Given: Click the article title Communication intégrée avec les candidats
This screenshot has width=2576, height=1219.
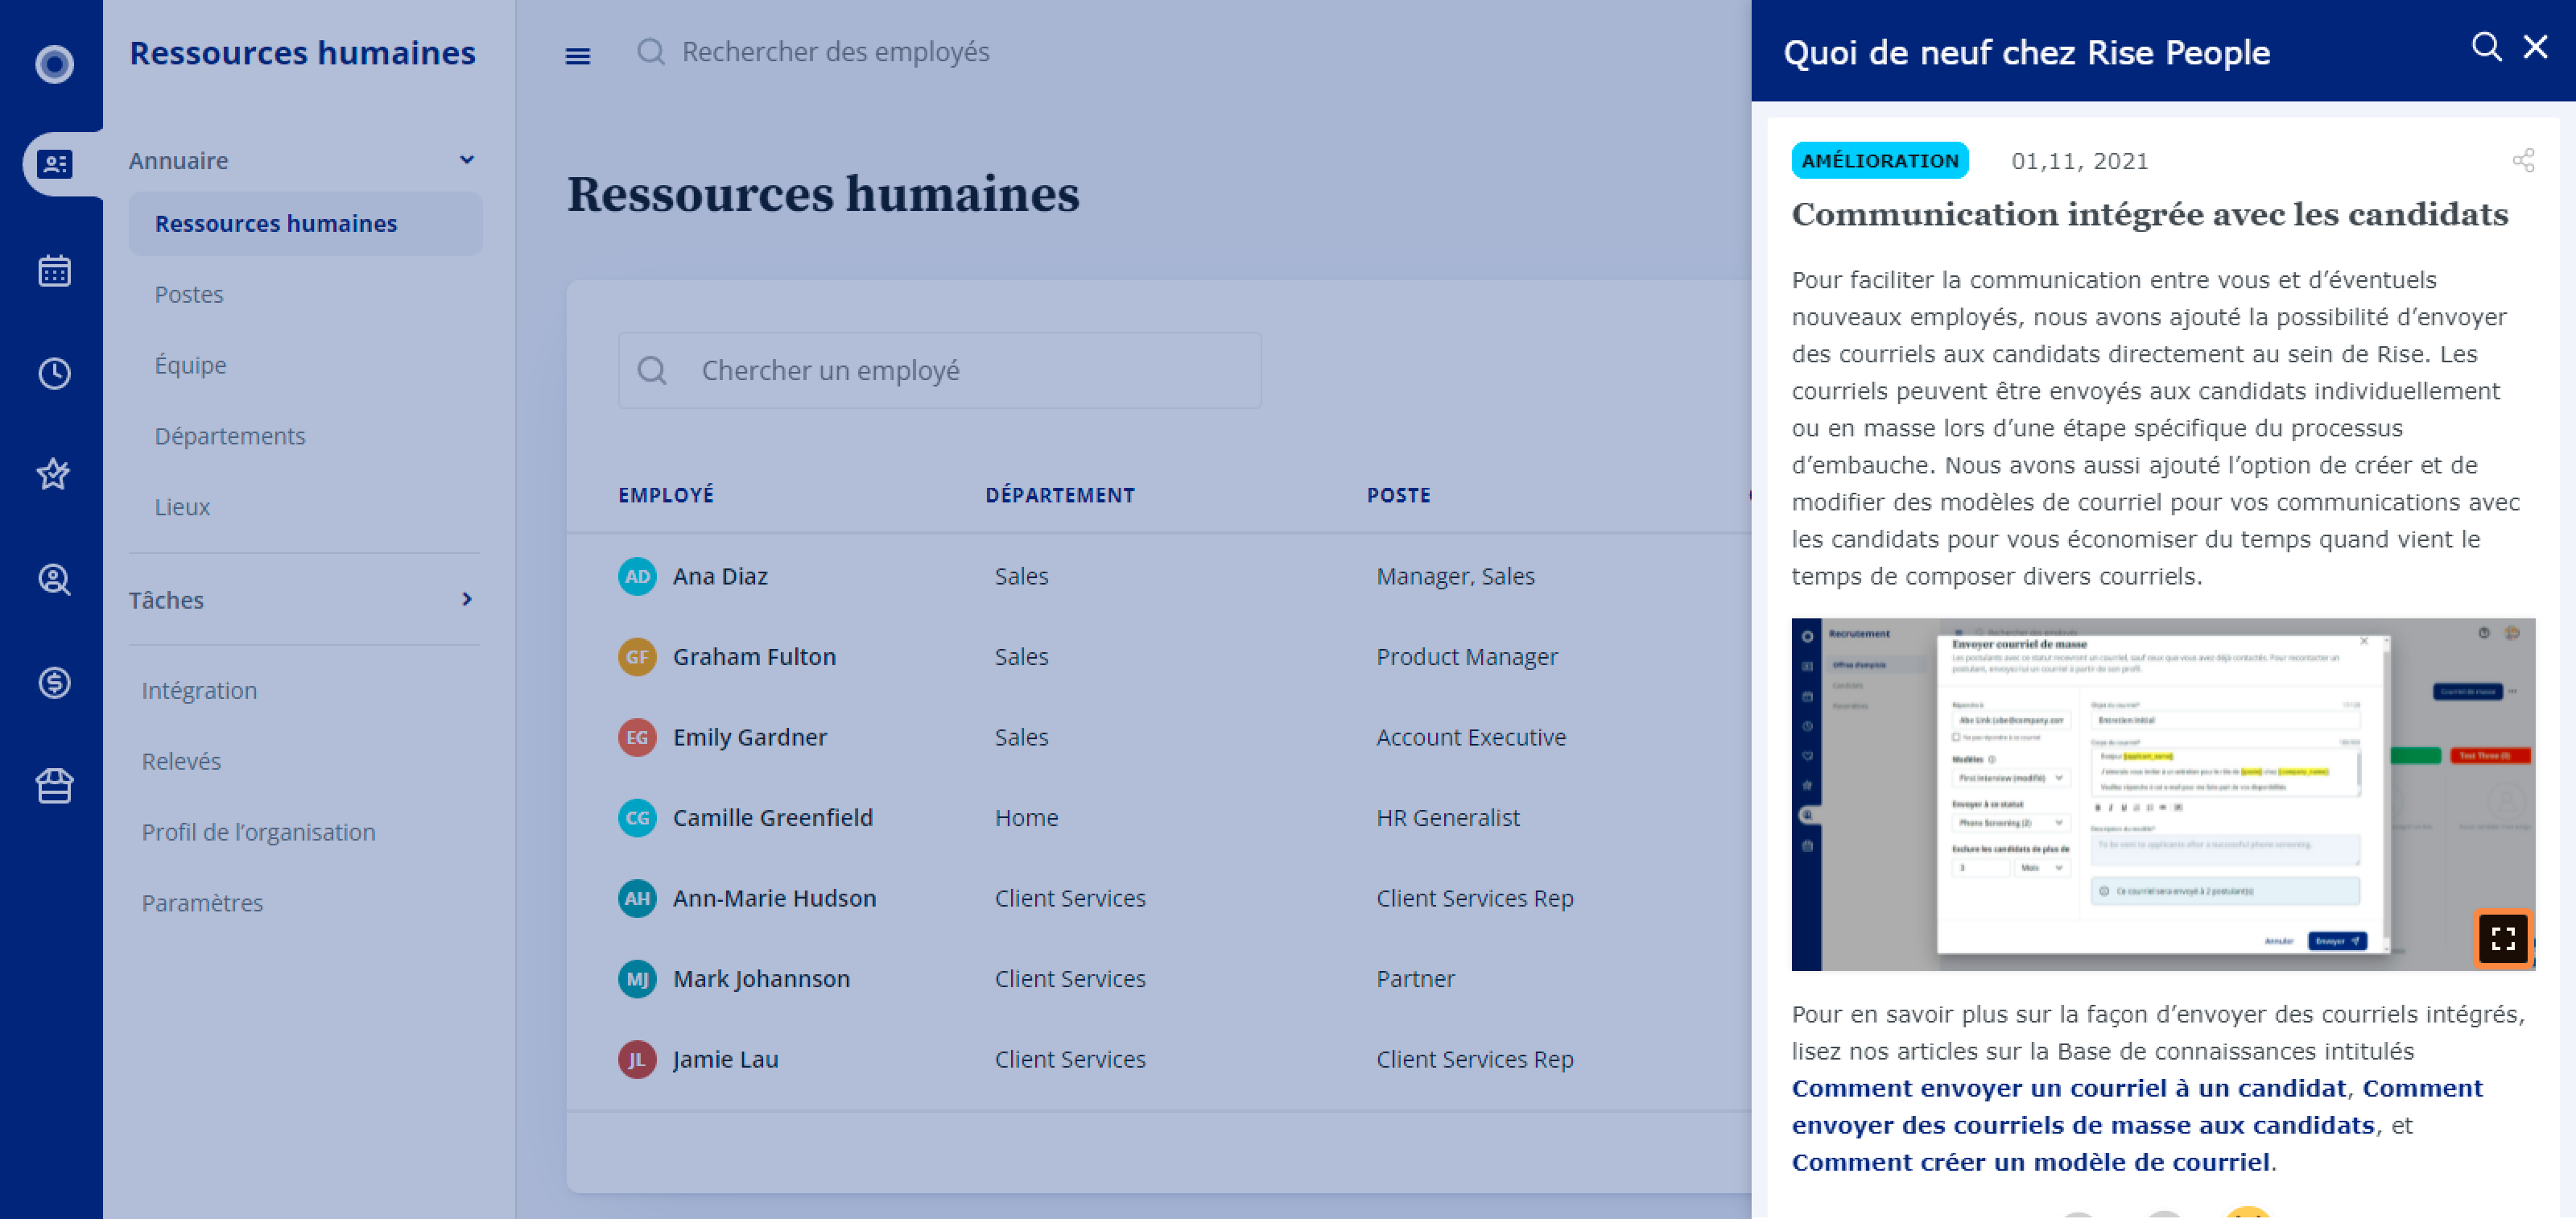Looking at the screenshot, I should click(x=2149, y=214).
